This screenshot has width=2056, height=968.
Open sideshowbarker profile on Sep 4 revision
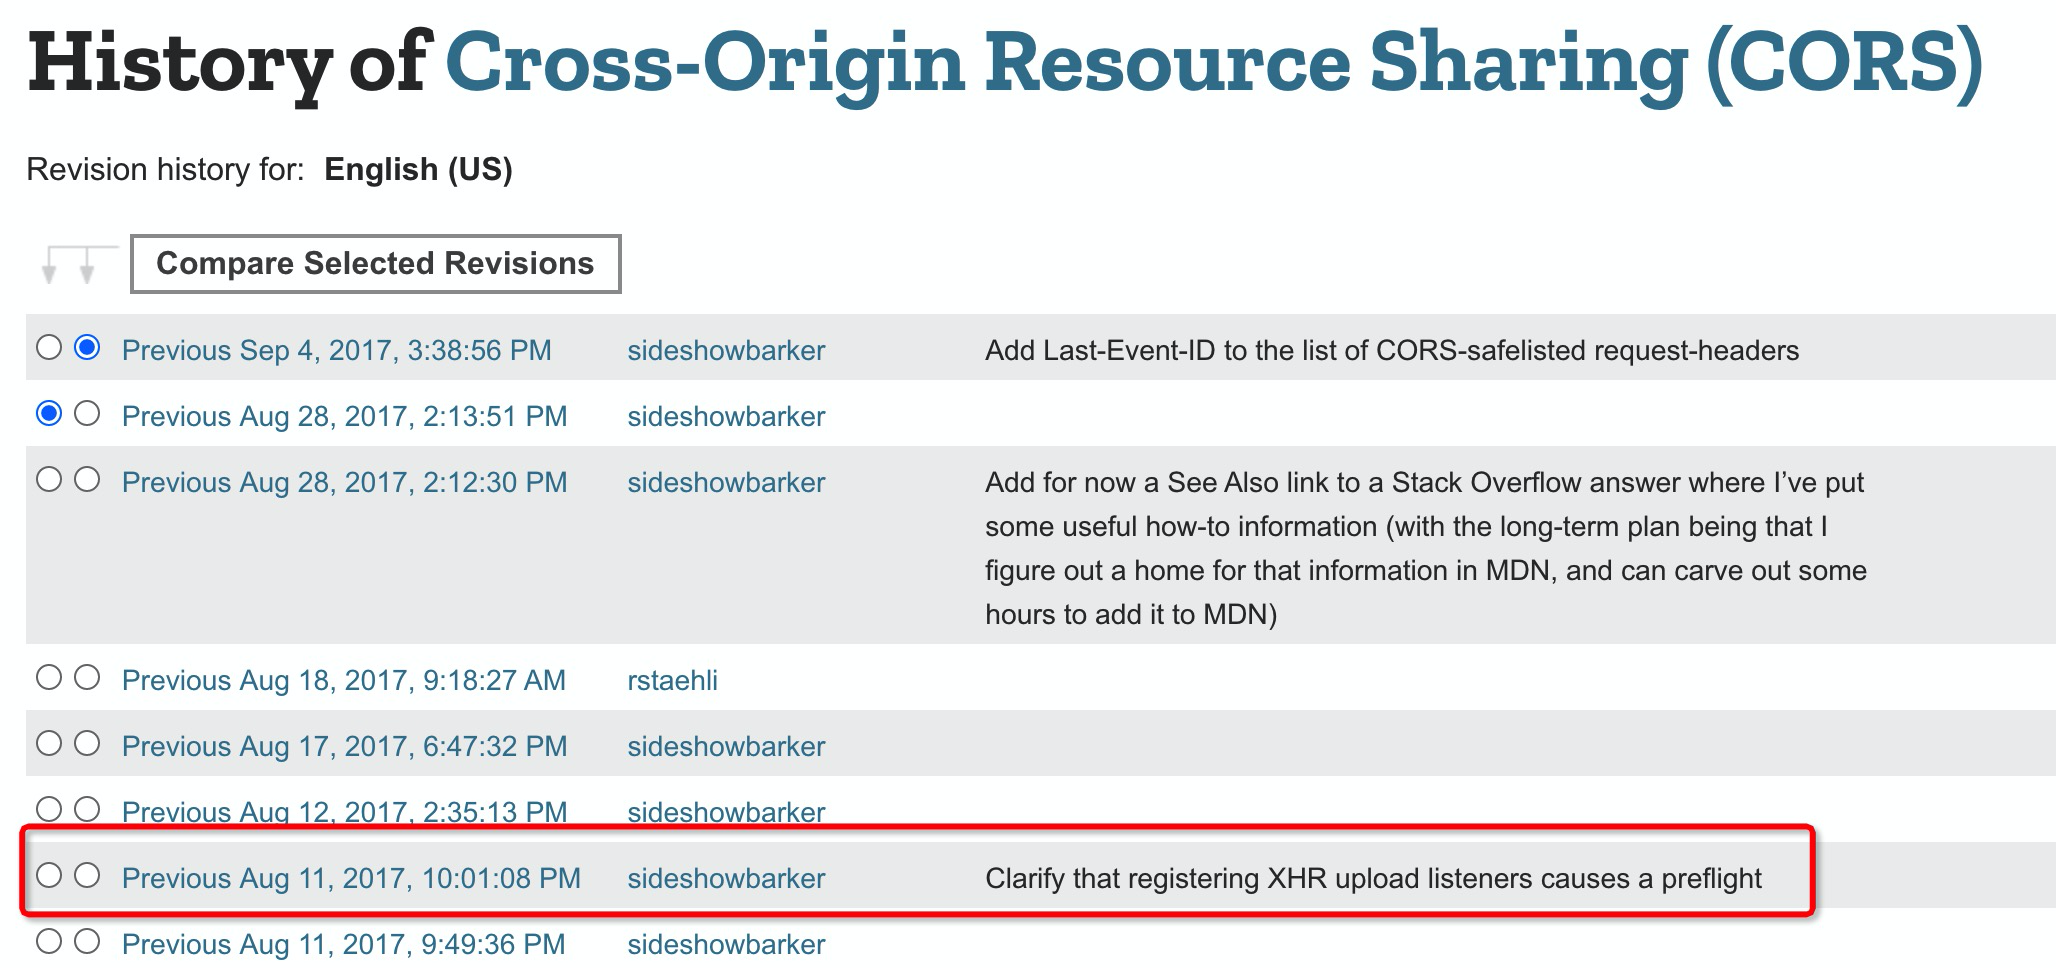(x=726, y=350)
